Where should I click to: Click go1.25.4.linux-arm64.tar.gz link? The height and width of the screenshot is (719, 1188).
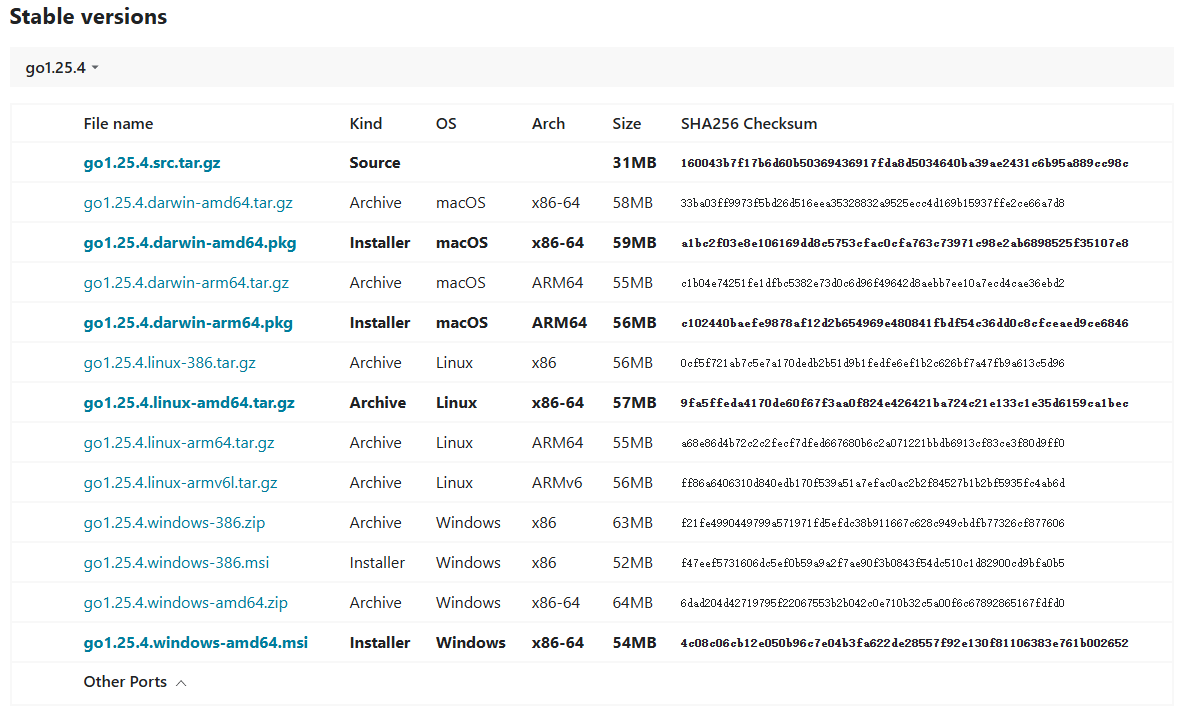179,443
